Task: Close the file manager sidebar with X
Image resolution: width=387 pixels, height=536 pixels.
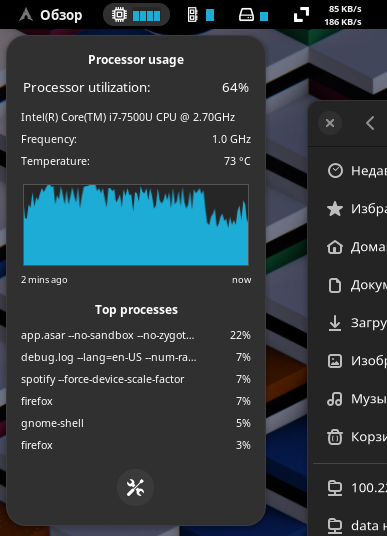Action: pos(330,123)
